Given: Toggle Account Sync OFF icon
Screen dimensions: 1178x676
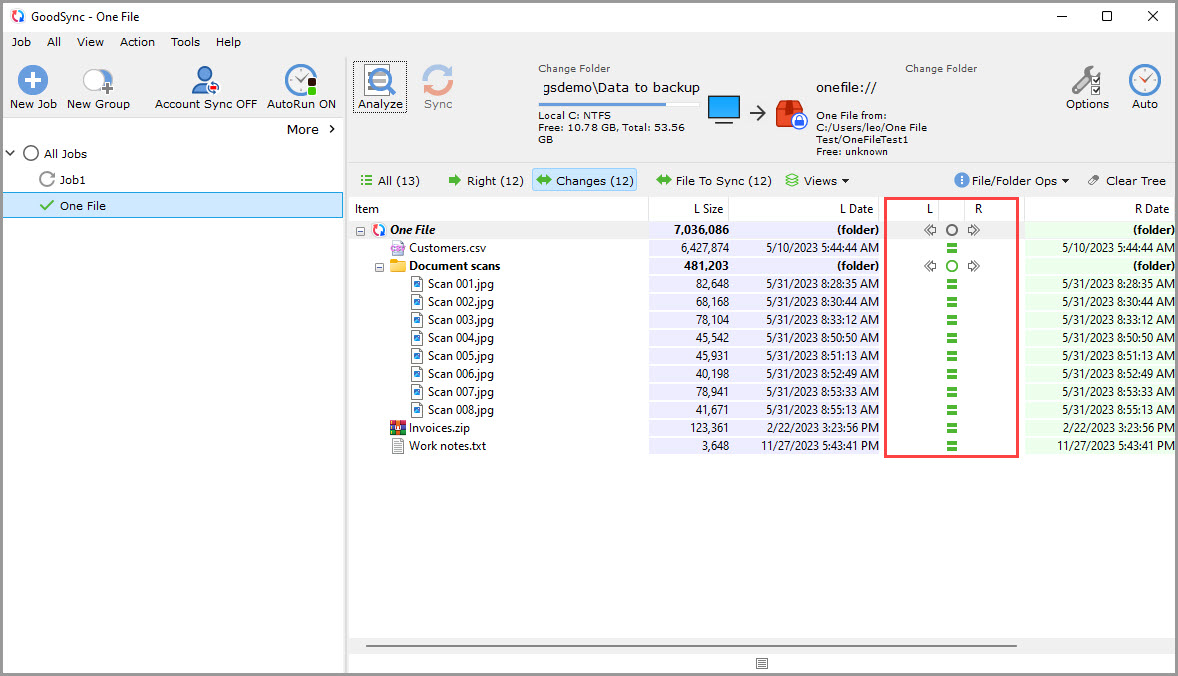Looking at the screenshot, I should point(205,80).
